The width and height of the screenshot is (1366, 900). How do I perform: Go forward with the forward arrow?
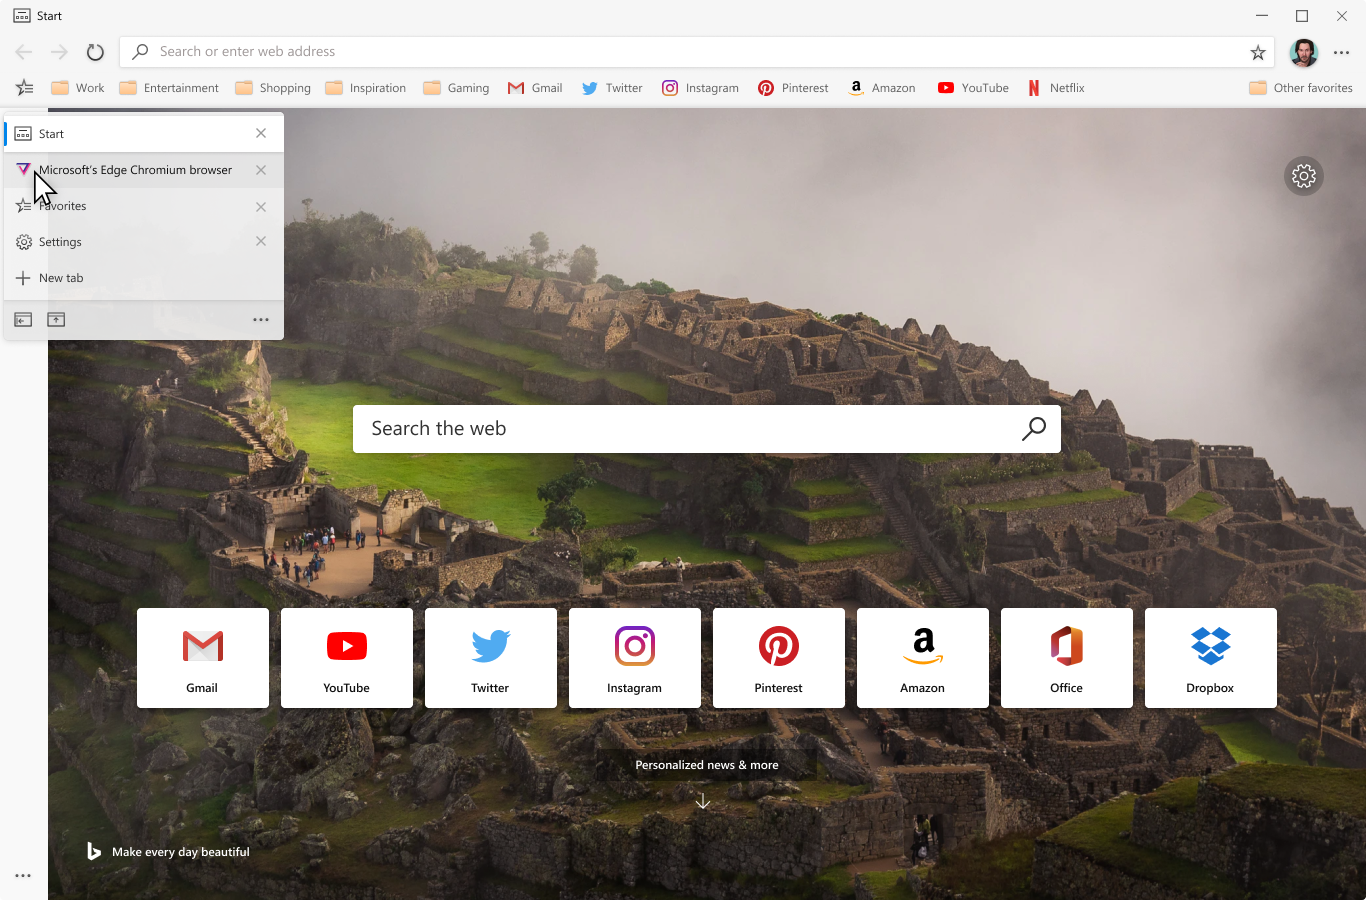click(x=59, y=52)
